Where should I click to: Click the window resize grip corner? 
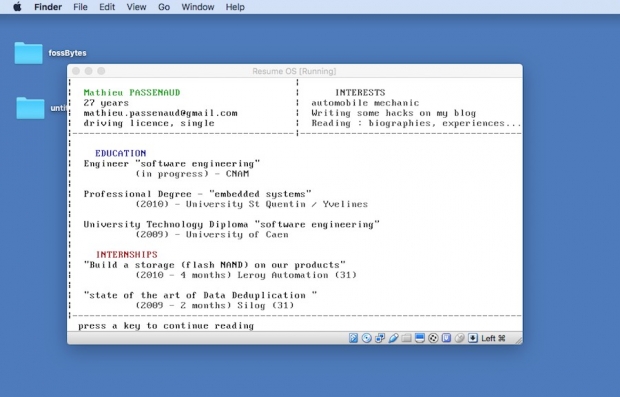[518, 340]
